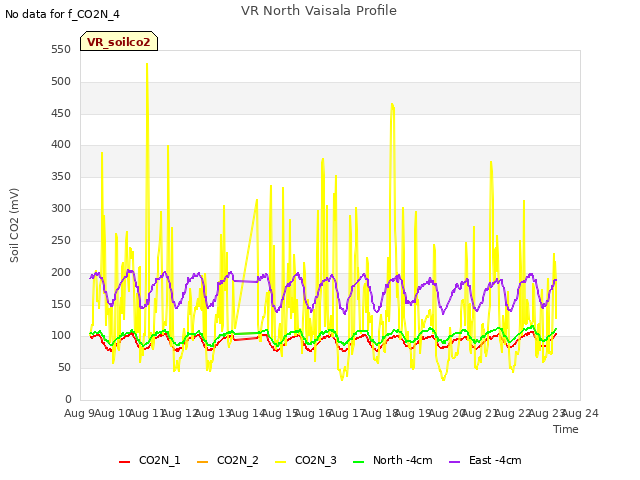
Task: Click the yellow CO2N_3 legend swatch
Action: click(280, 462)
